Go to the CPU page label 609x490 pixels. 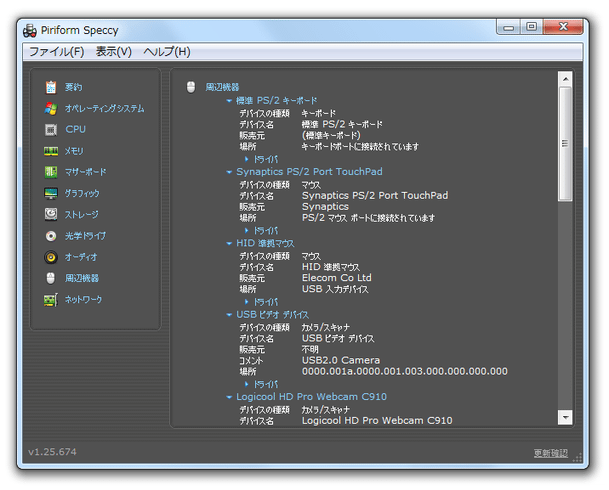[75, 129]
